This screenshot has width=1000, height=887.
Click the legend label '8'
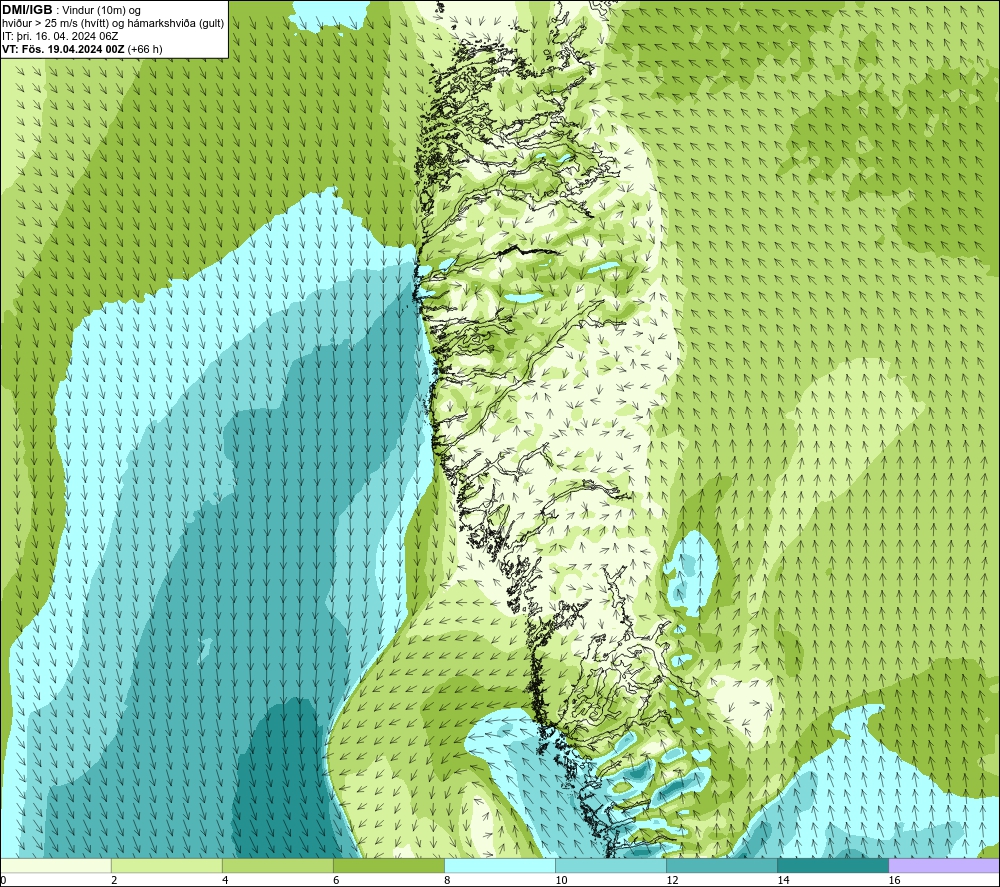point(447,880)
